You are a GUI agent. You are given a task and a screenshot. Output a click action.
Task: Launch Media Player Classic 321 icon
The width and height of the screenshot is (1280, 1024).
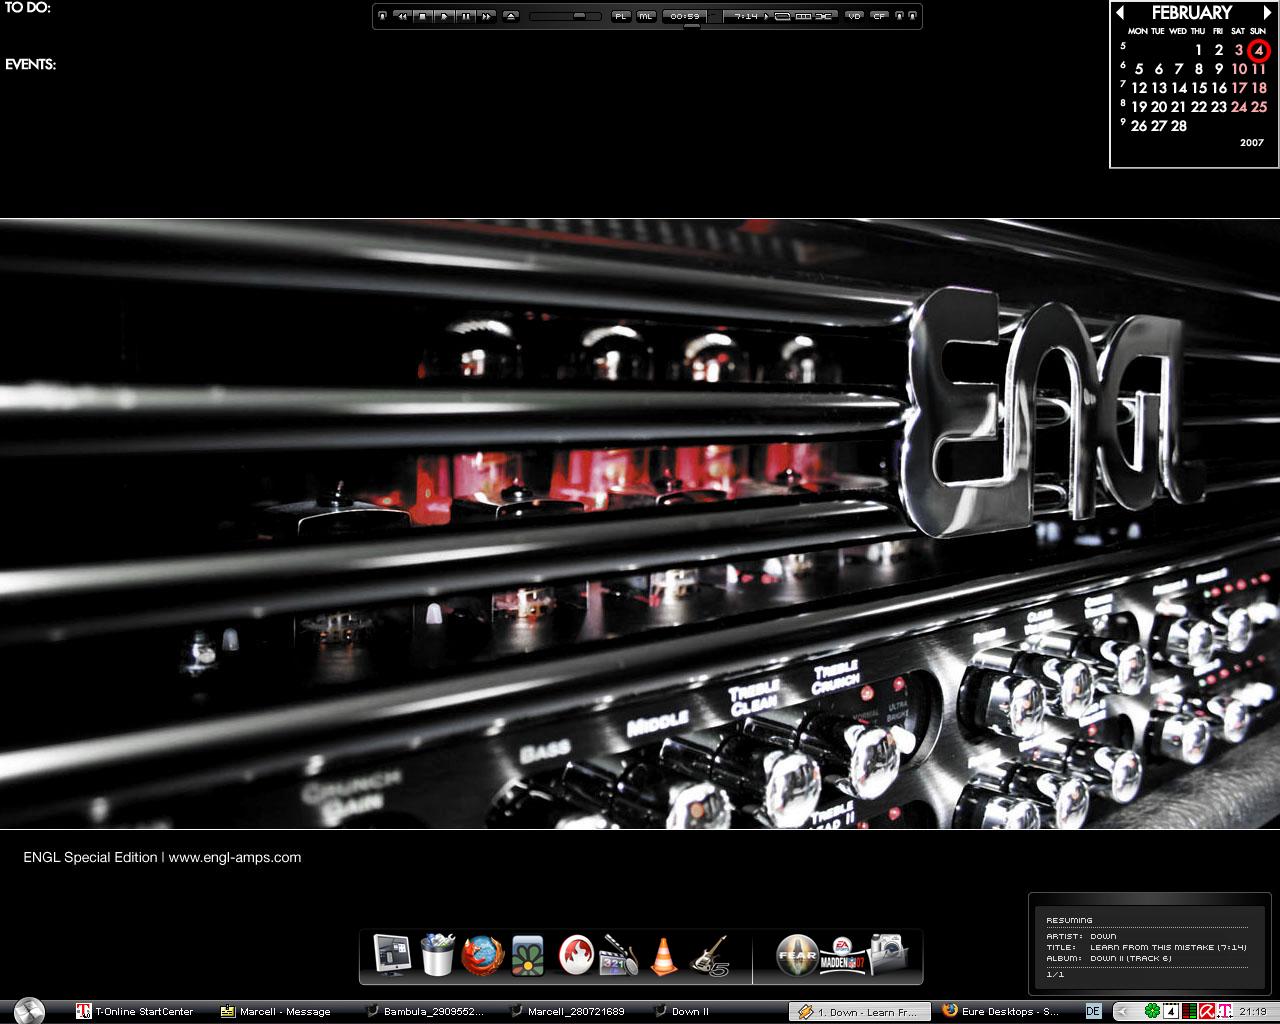[619, 955]
